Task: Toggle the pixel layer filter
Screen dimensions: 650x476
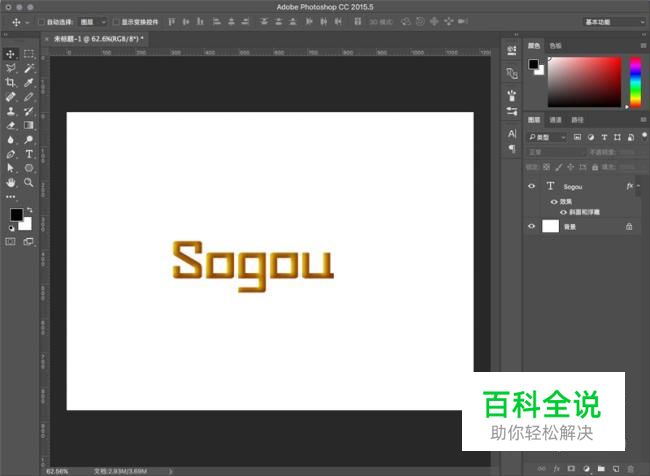Action: tap(577, 137)
